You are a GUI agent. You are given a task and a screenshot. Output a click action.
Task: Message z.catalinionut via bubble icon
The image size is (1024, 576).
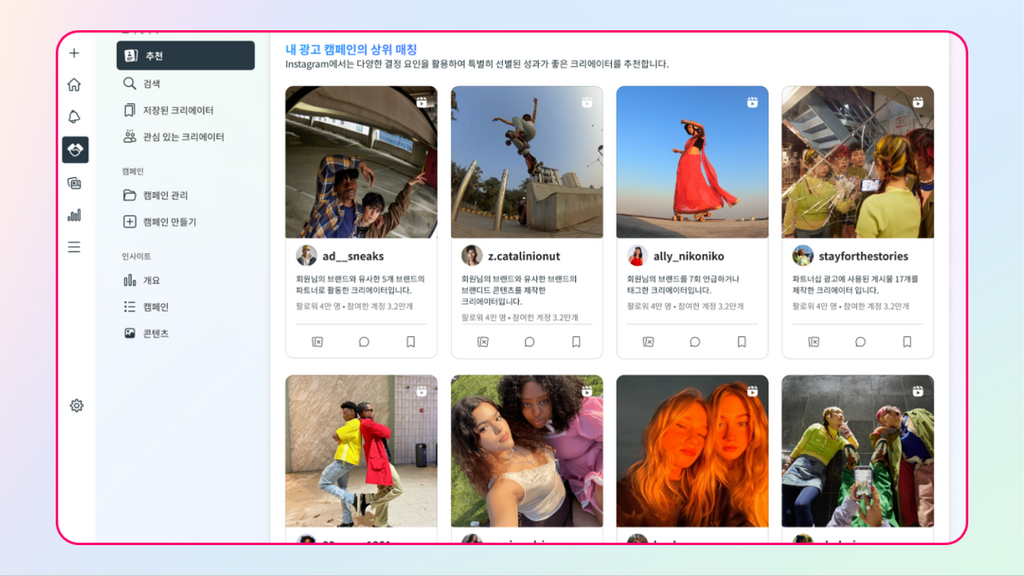(x=530, y=342)
